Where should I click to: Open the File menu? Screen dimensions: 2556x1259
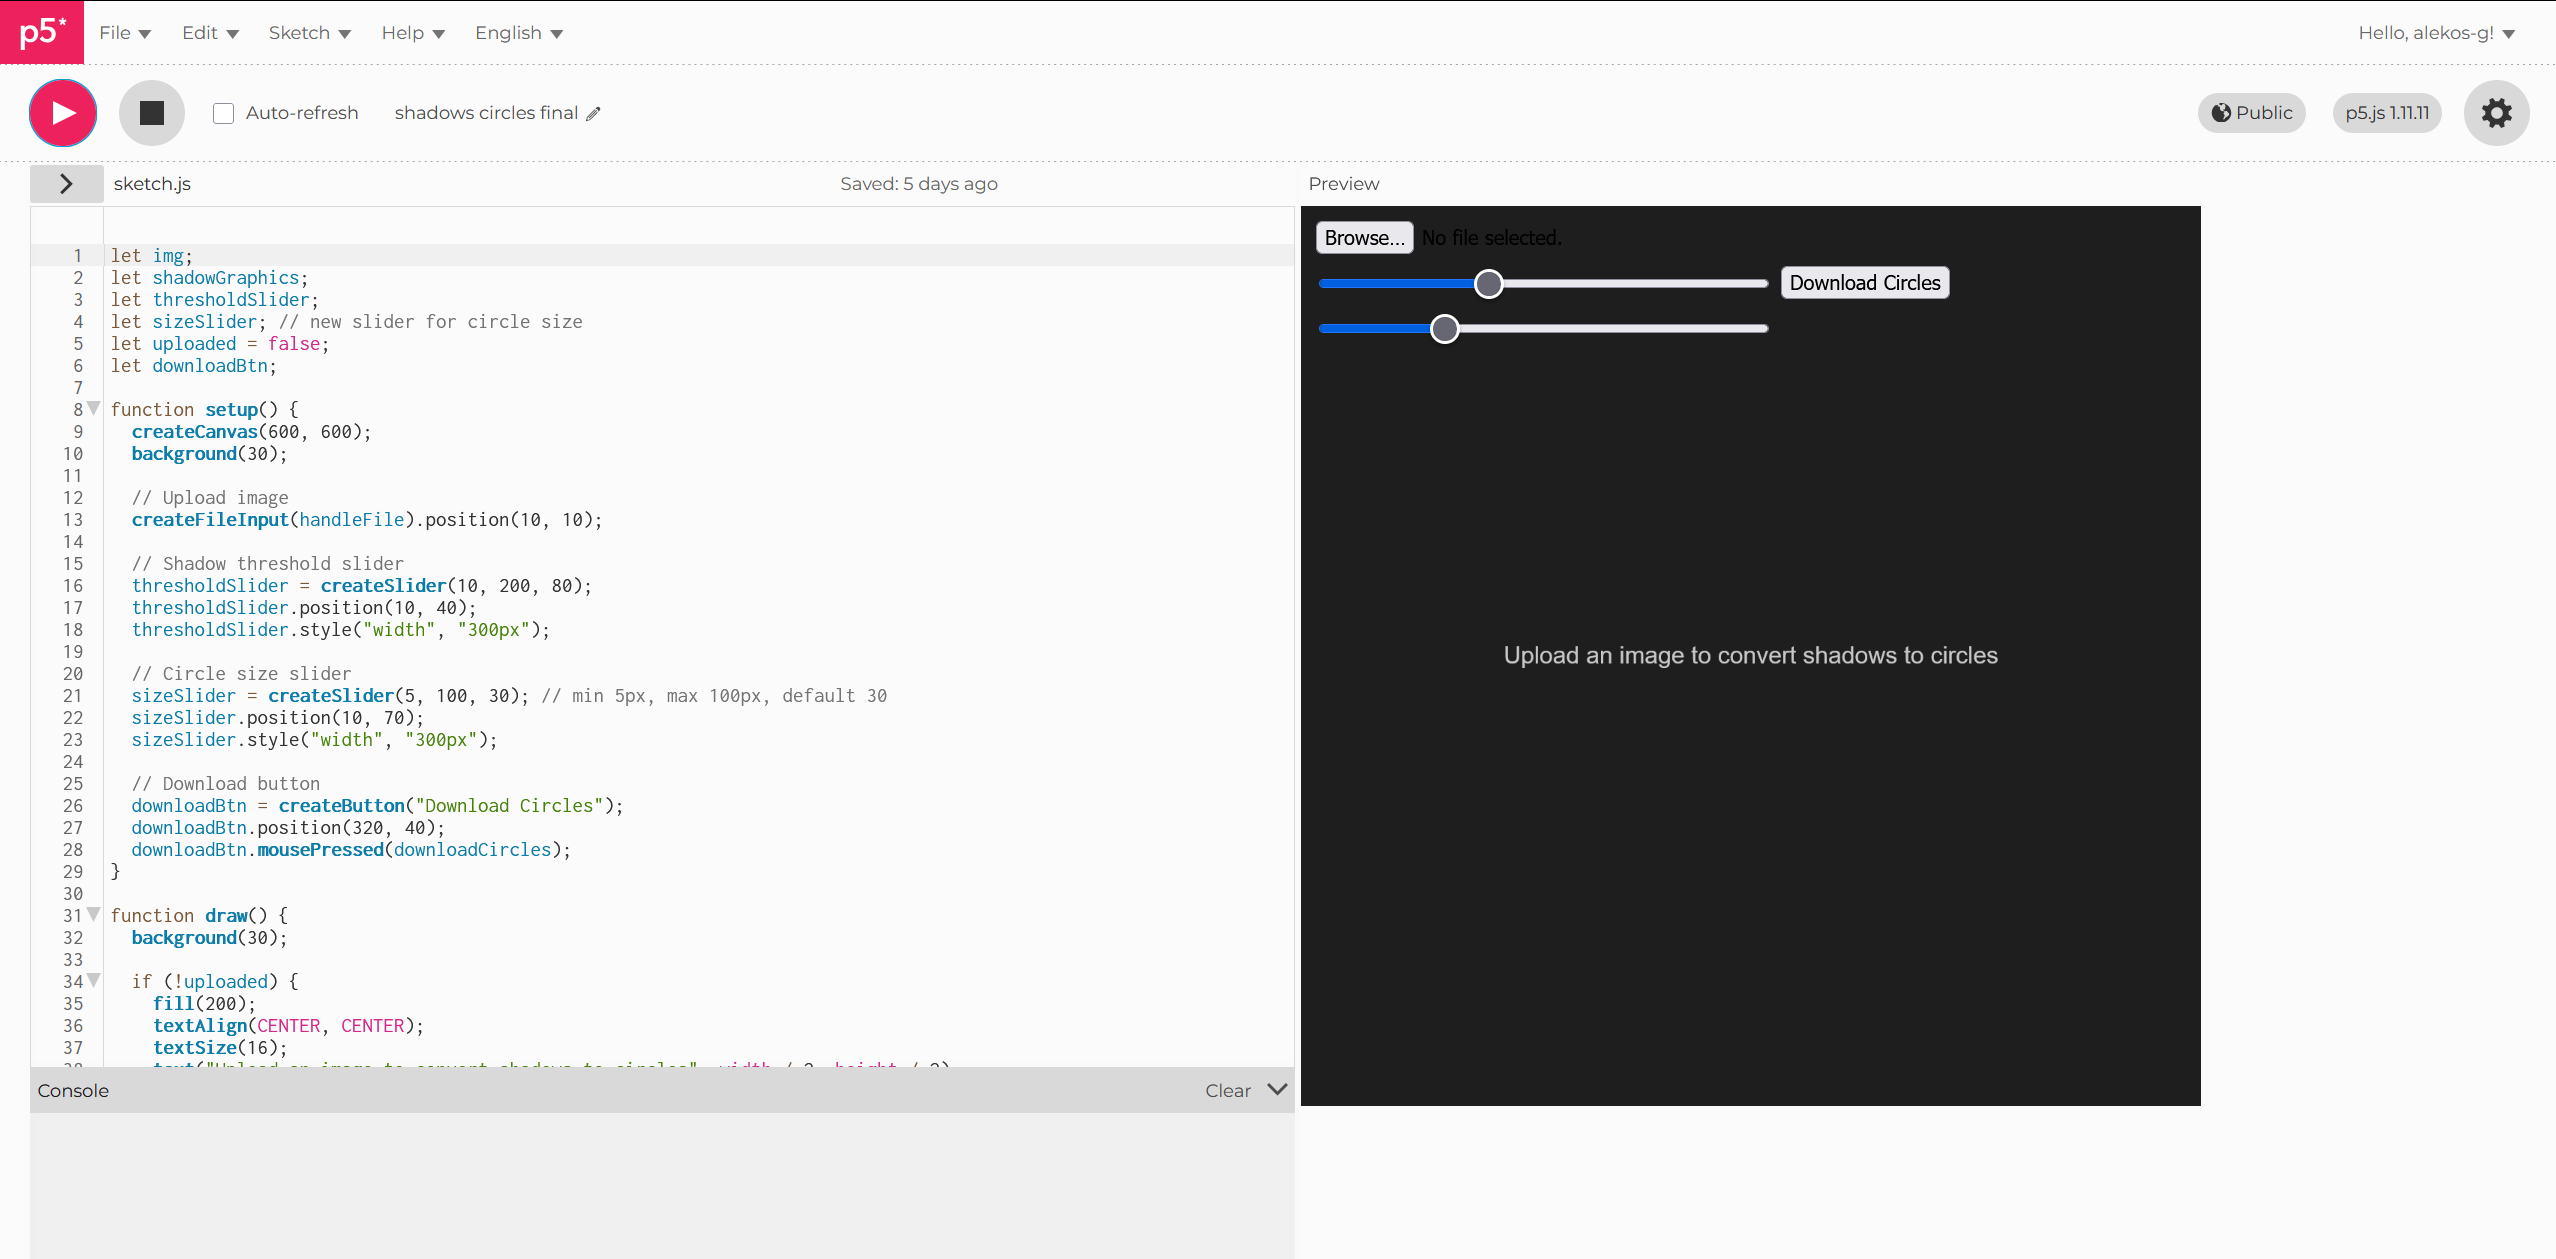coord(125,33)
